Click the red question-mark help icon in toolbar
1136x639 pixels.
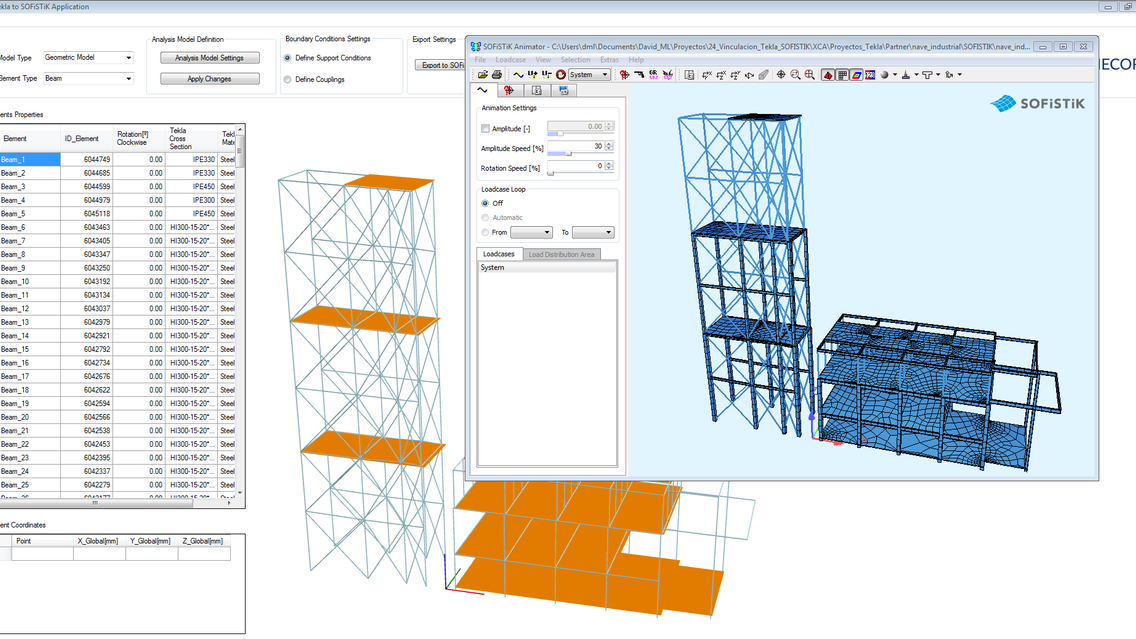click(624, 75)
